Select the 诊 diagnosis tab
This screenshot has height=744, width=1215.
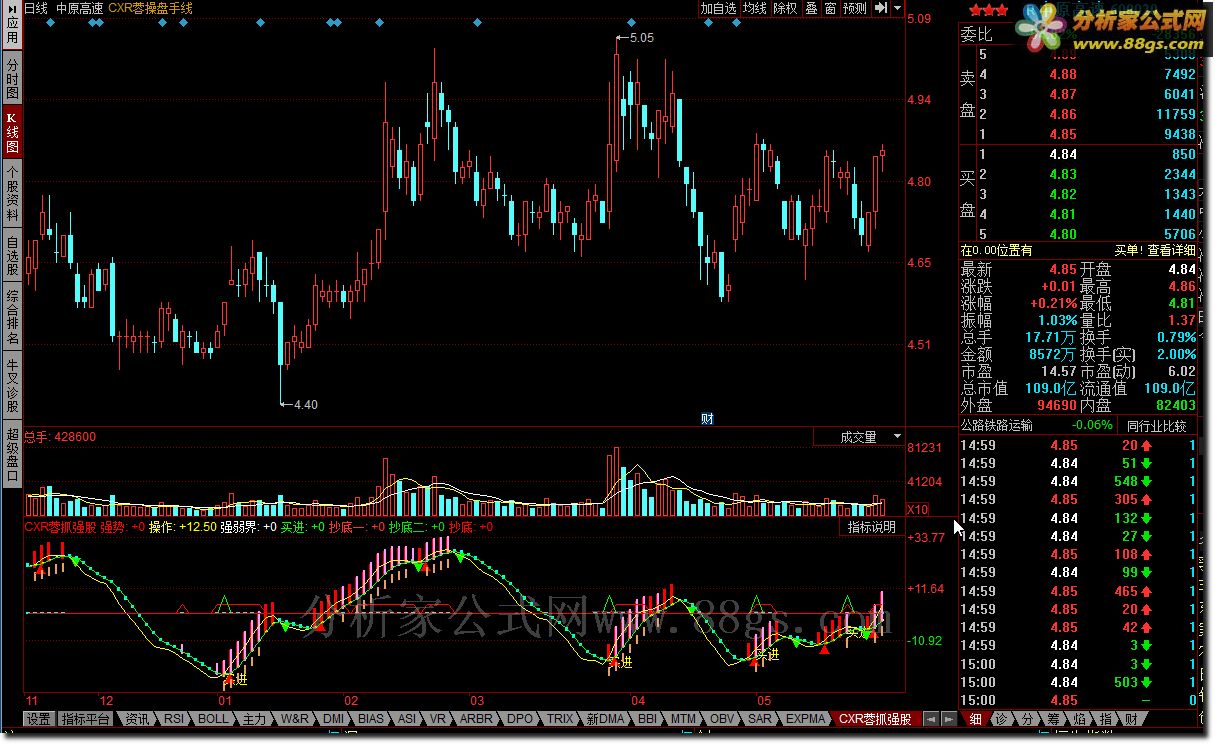(x=1001, y=719)
